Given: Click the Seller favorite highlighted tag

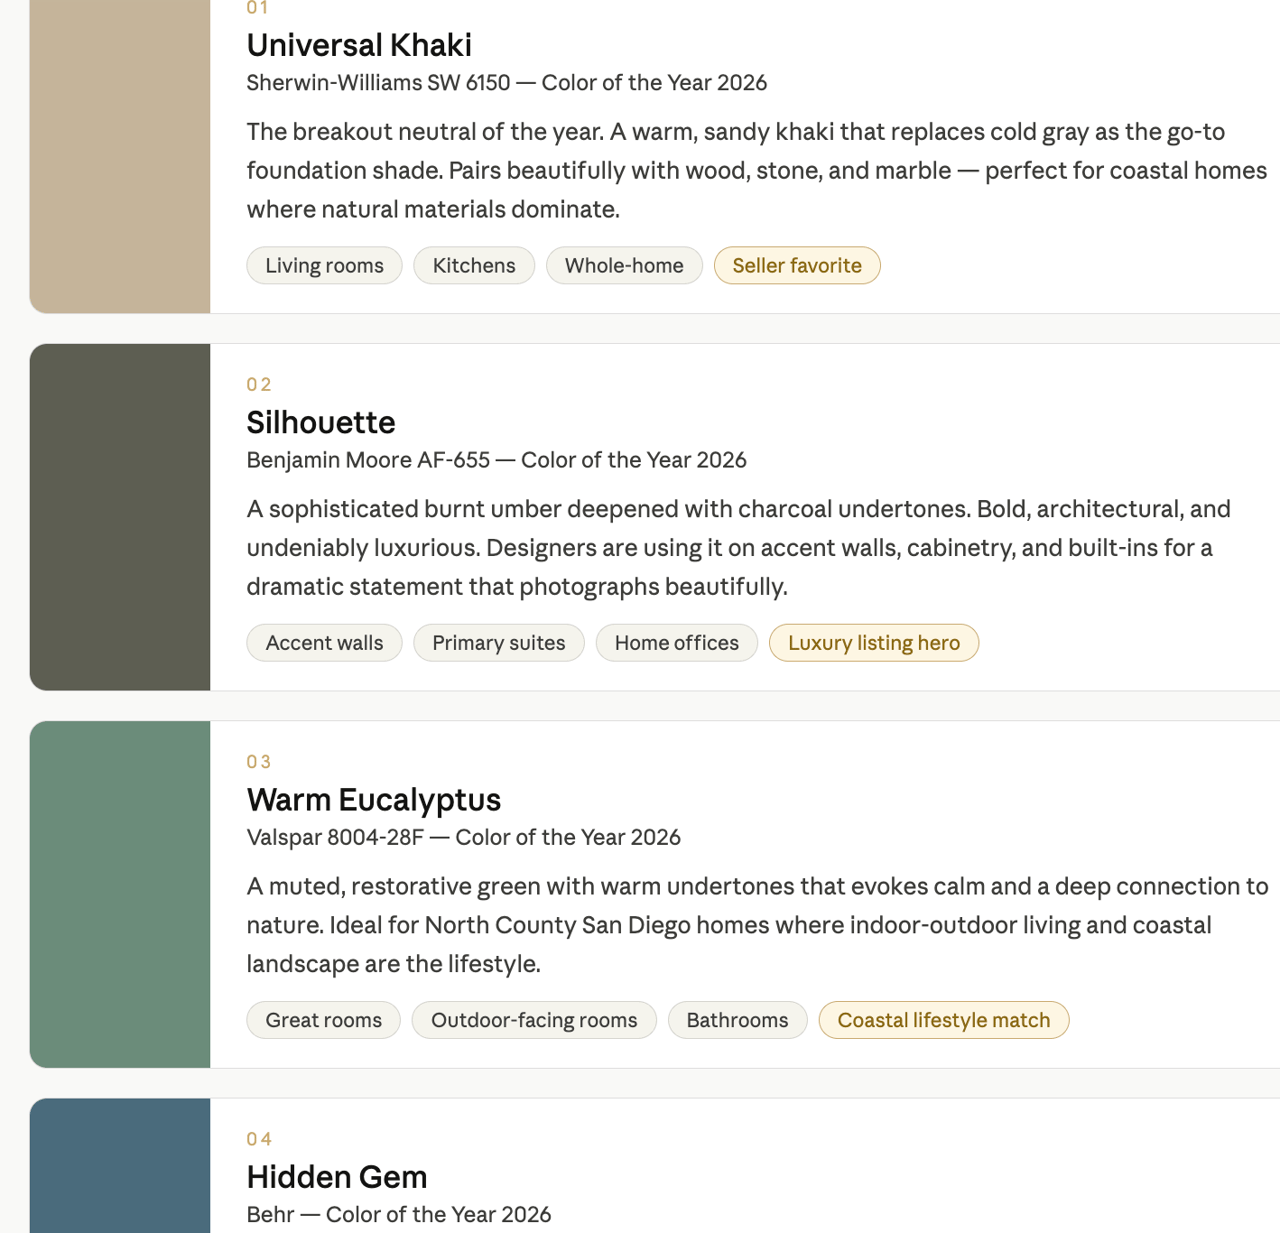Looking at the screenshot, I should [x=797, y=265].
